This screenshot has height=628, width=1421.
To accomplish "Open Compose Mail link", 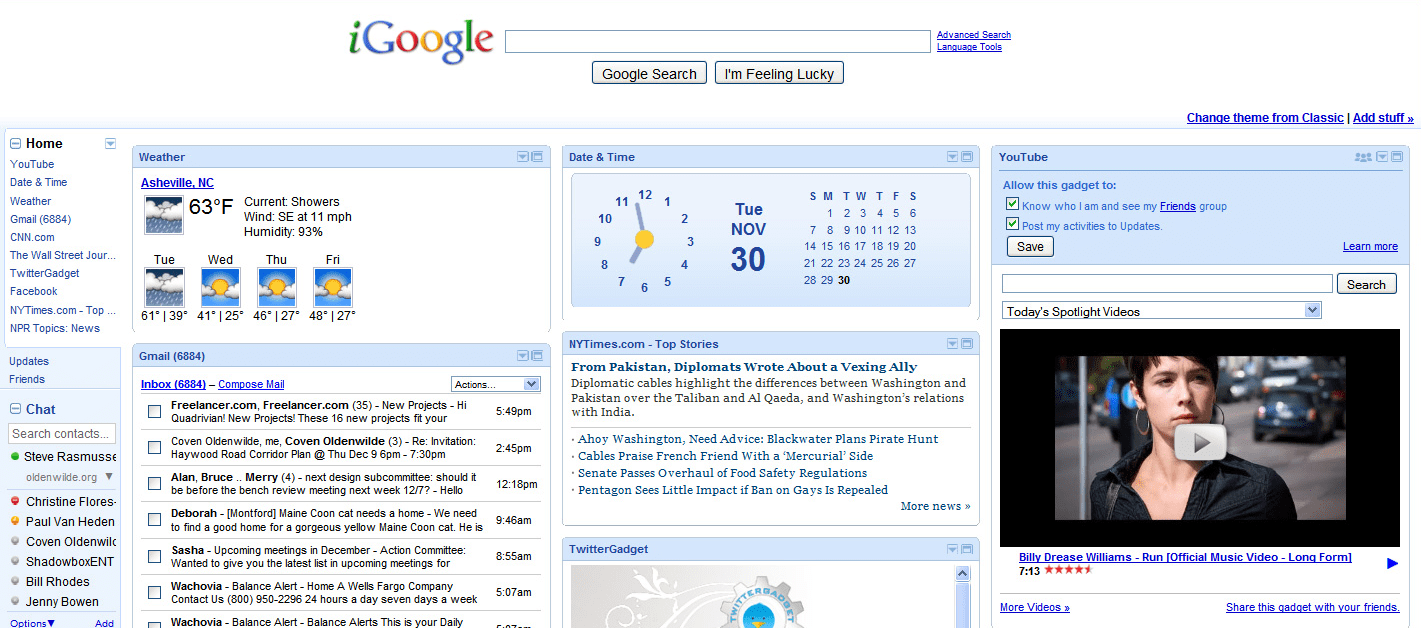I will pos(251,384).
